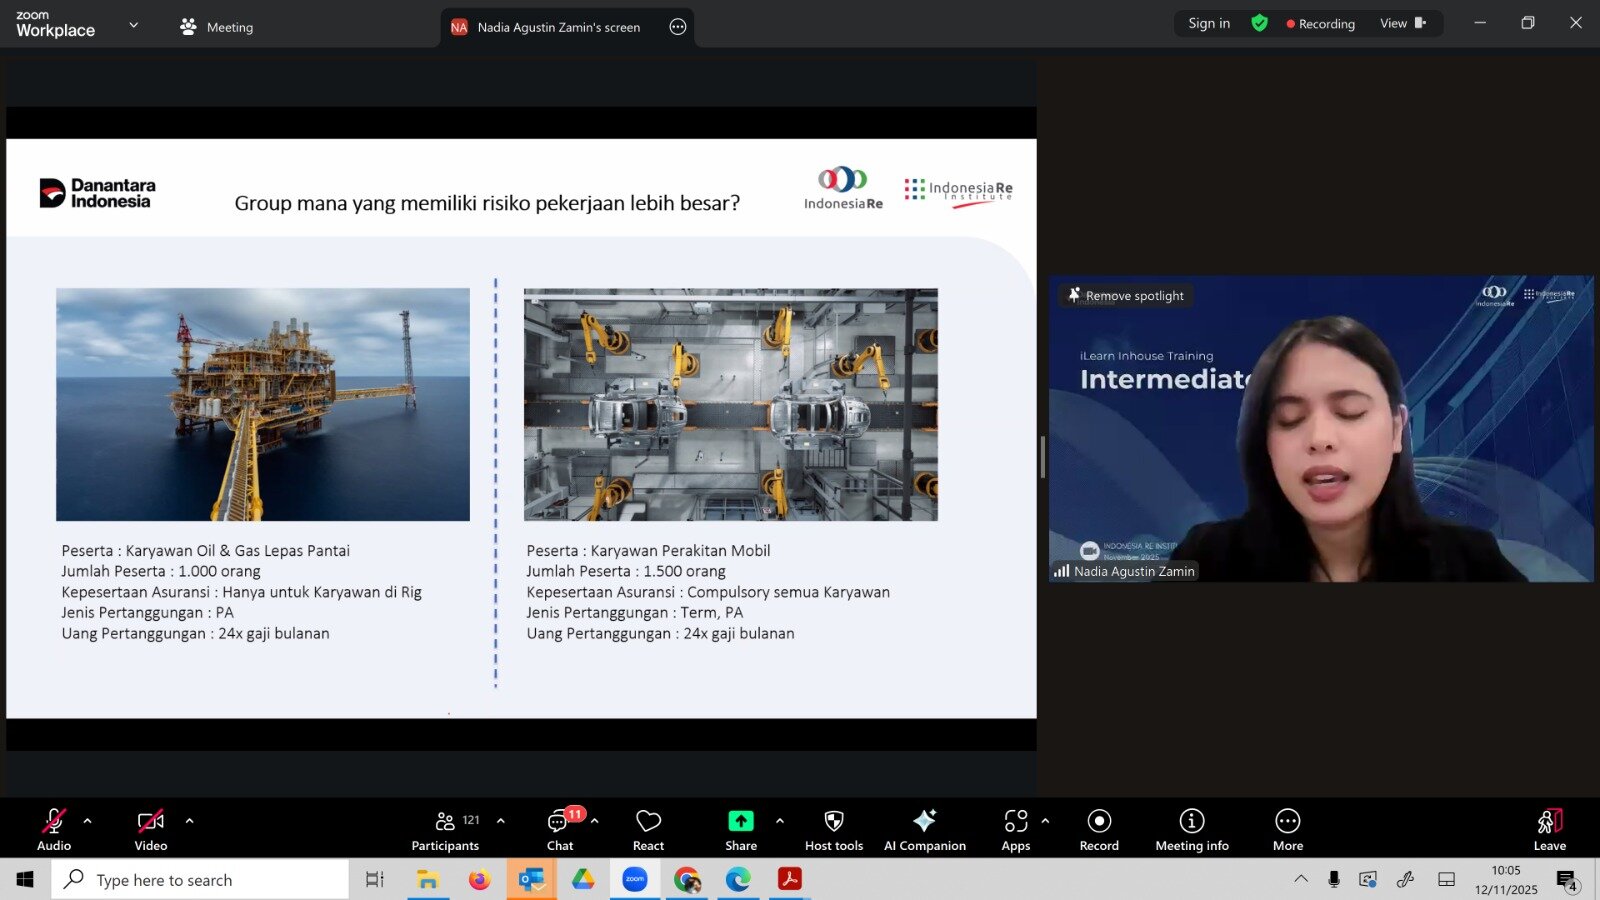This screenshot has height=900, width=1600.
Task: Expand audio options arrow next to Audio
Action: [88, 821]
